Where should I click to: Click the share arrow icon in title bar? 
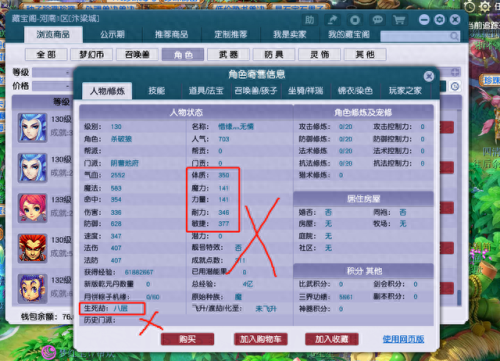(x=332, y=20)
